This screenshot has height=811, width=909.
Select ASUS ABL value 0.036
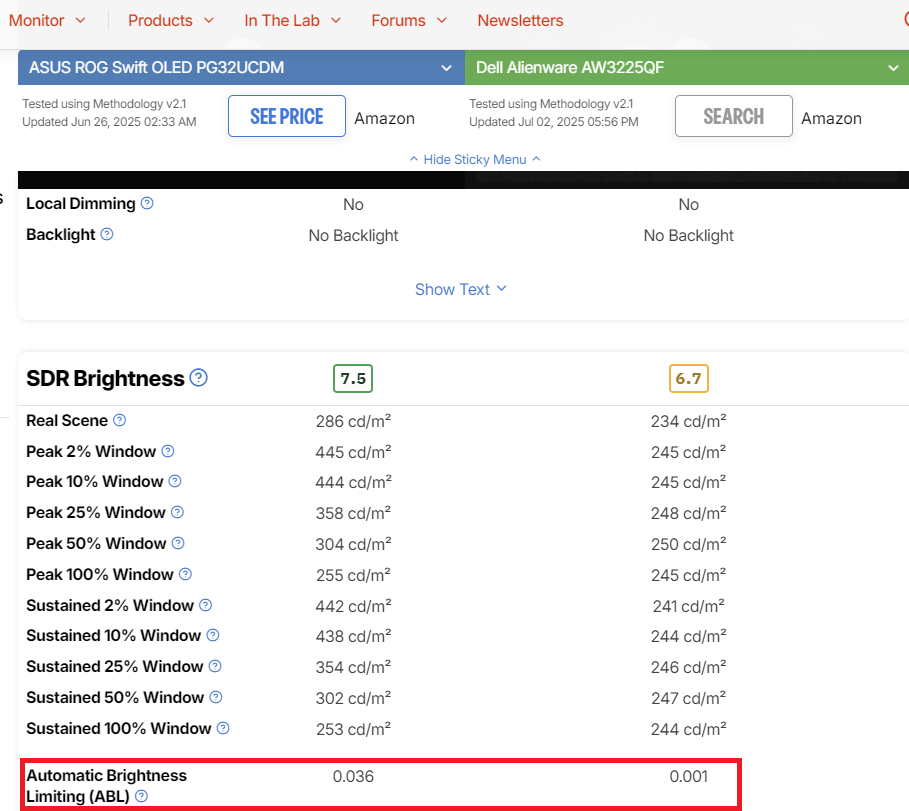point(353,776)
